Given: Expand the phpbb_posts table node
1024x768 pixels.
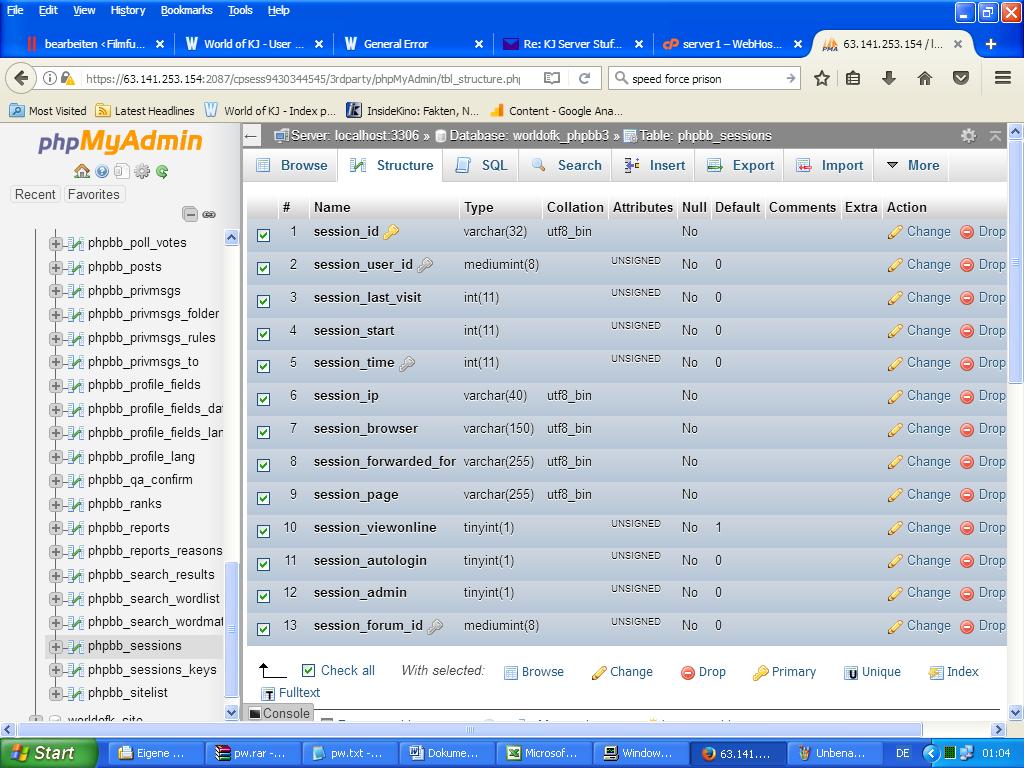Looking at the screenshot, I should click(x=56, y=267).
